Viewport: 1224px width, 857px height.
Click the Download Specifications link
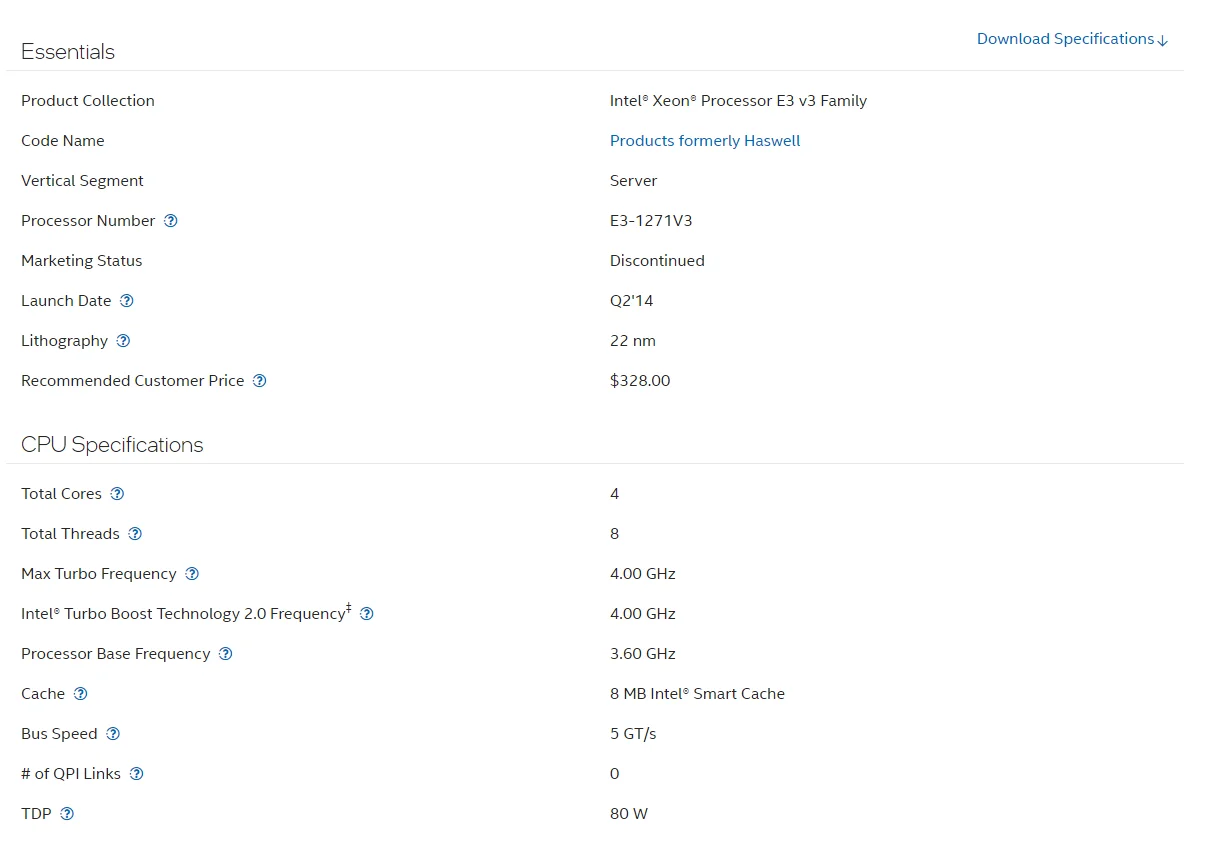pos(1072,39)
